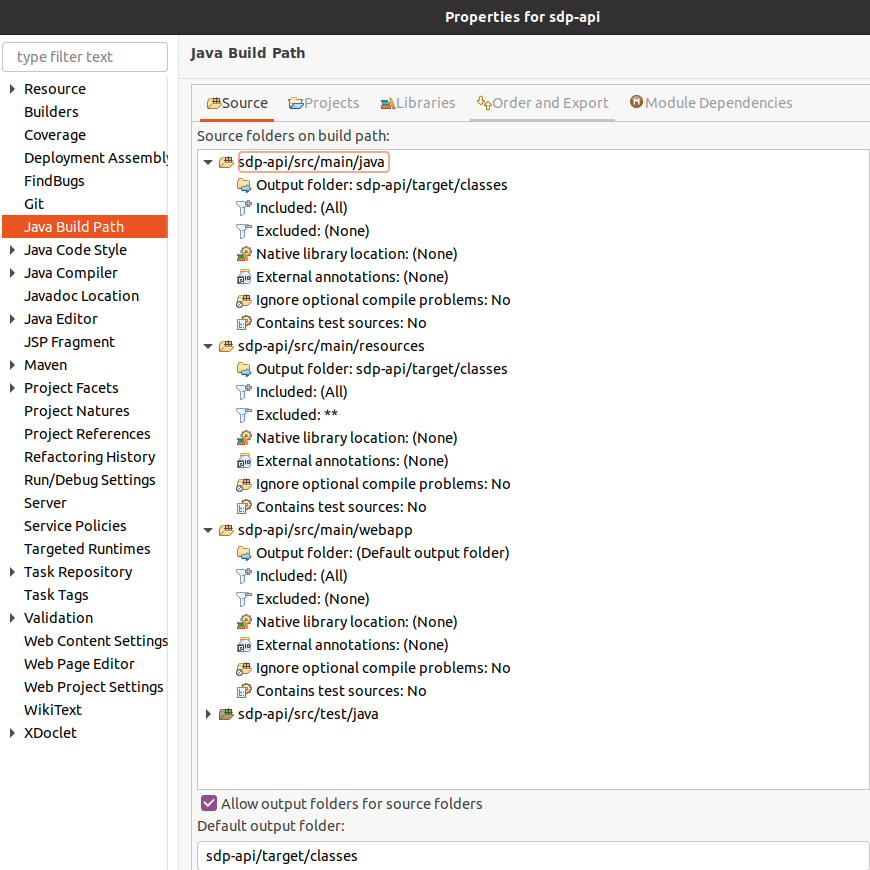Expand the Task Repository node
Image resolution: width=870 pixels, height=870 pixels.
tap(12, 572)
